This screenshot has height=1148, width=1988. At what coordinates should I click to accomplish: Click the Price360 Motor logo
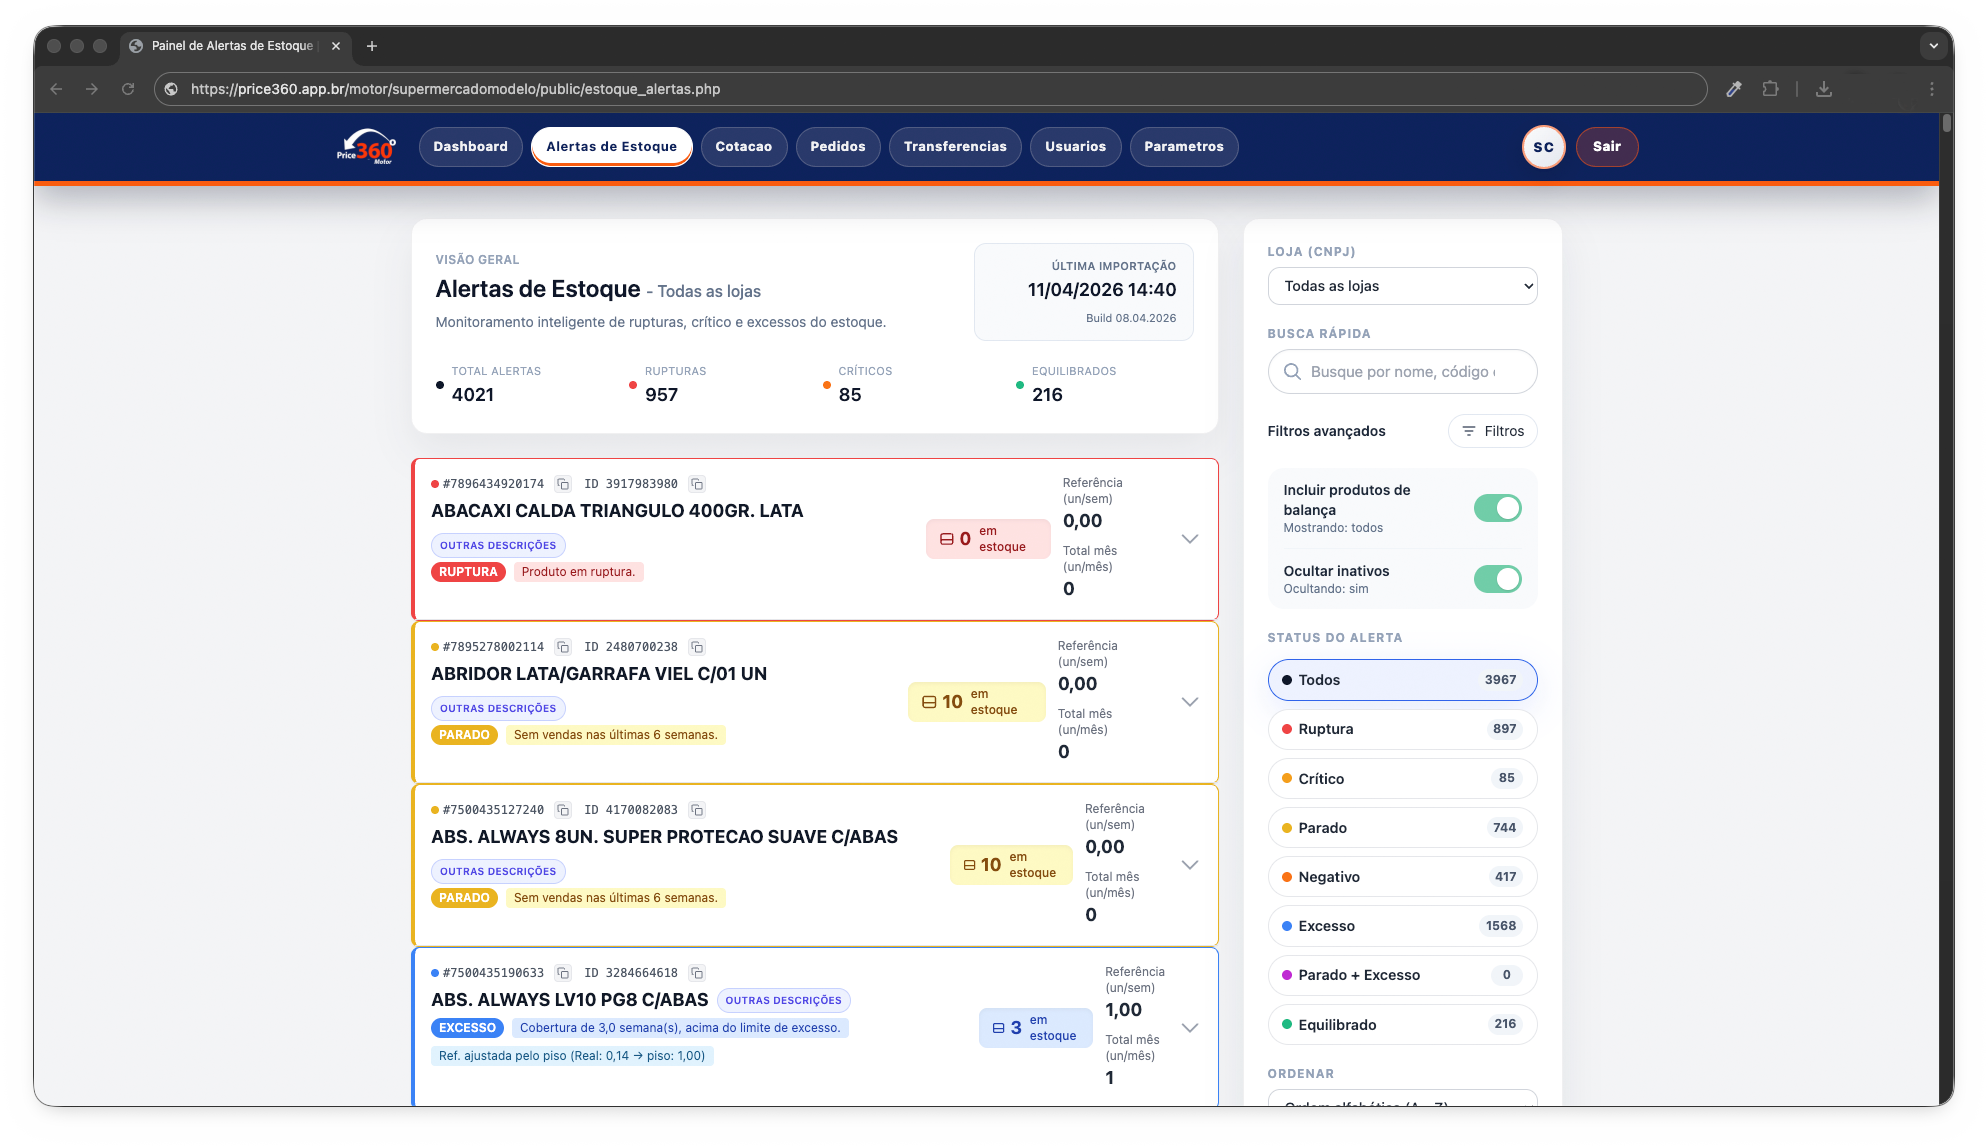(366, 147)
